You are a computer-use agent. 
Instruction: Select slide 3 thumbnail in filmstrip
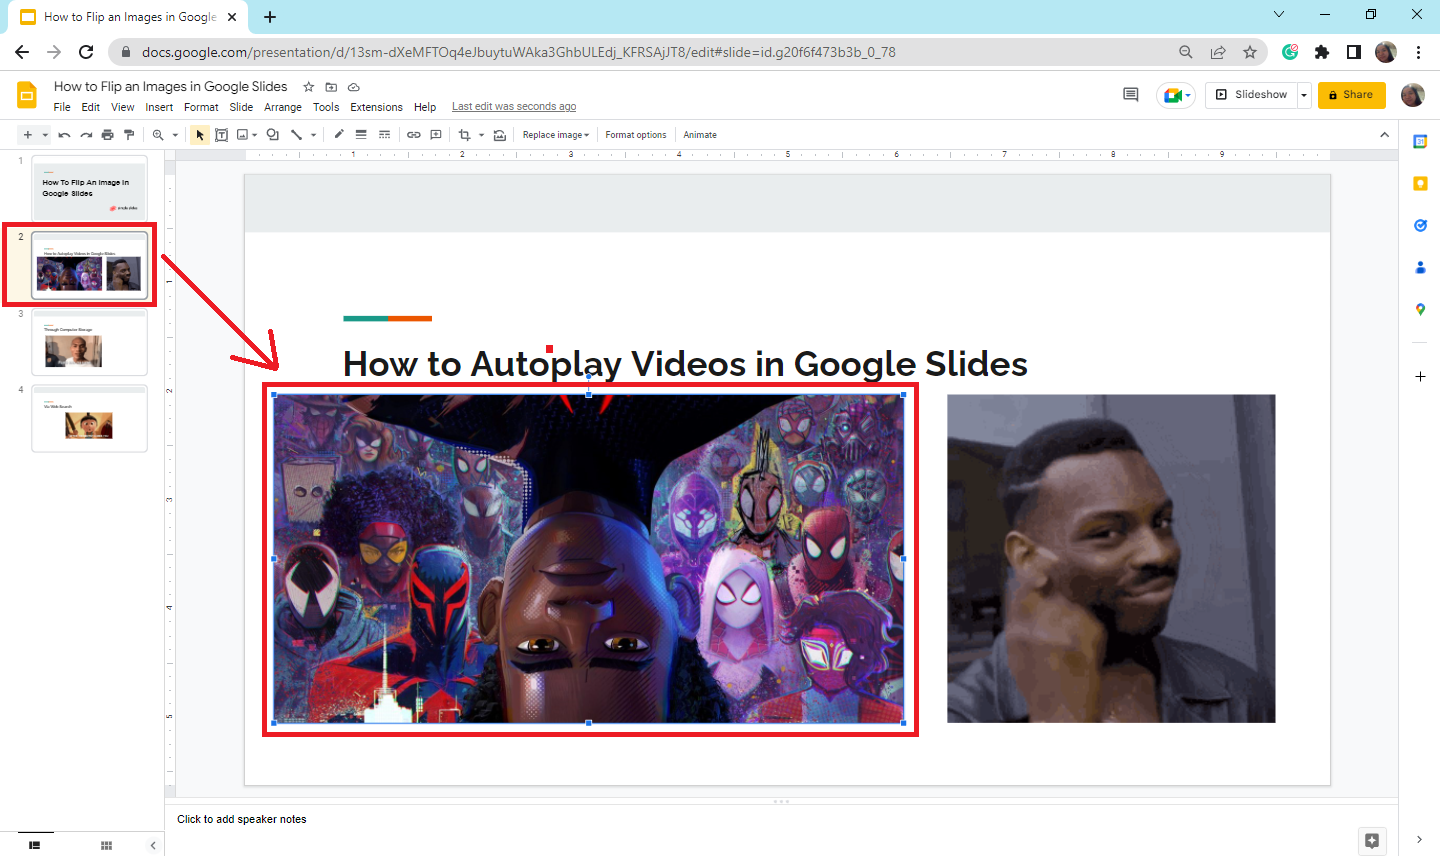pos(89,342)
